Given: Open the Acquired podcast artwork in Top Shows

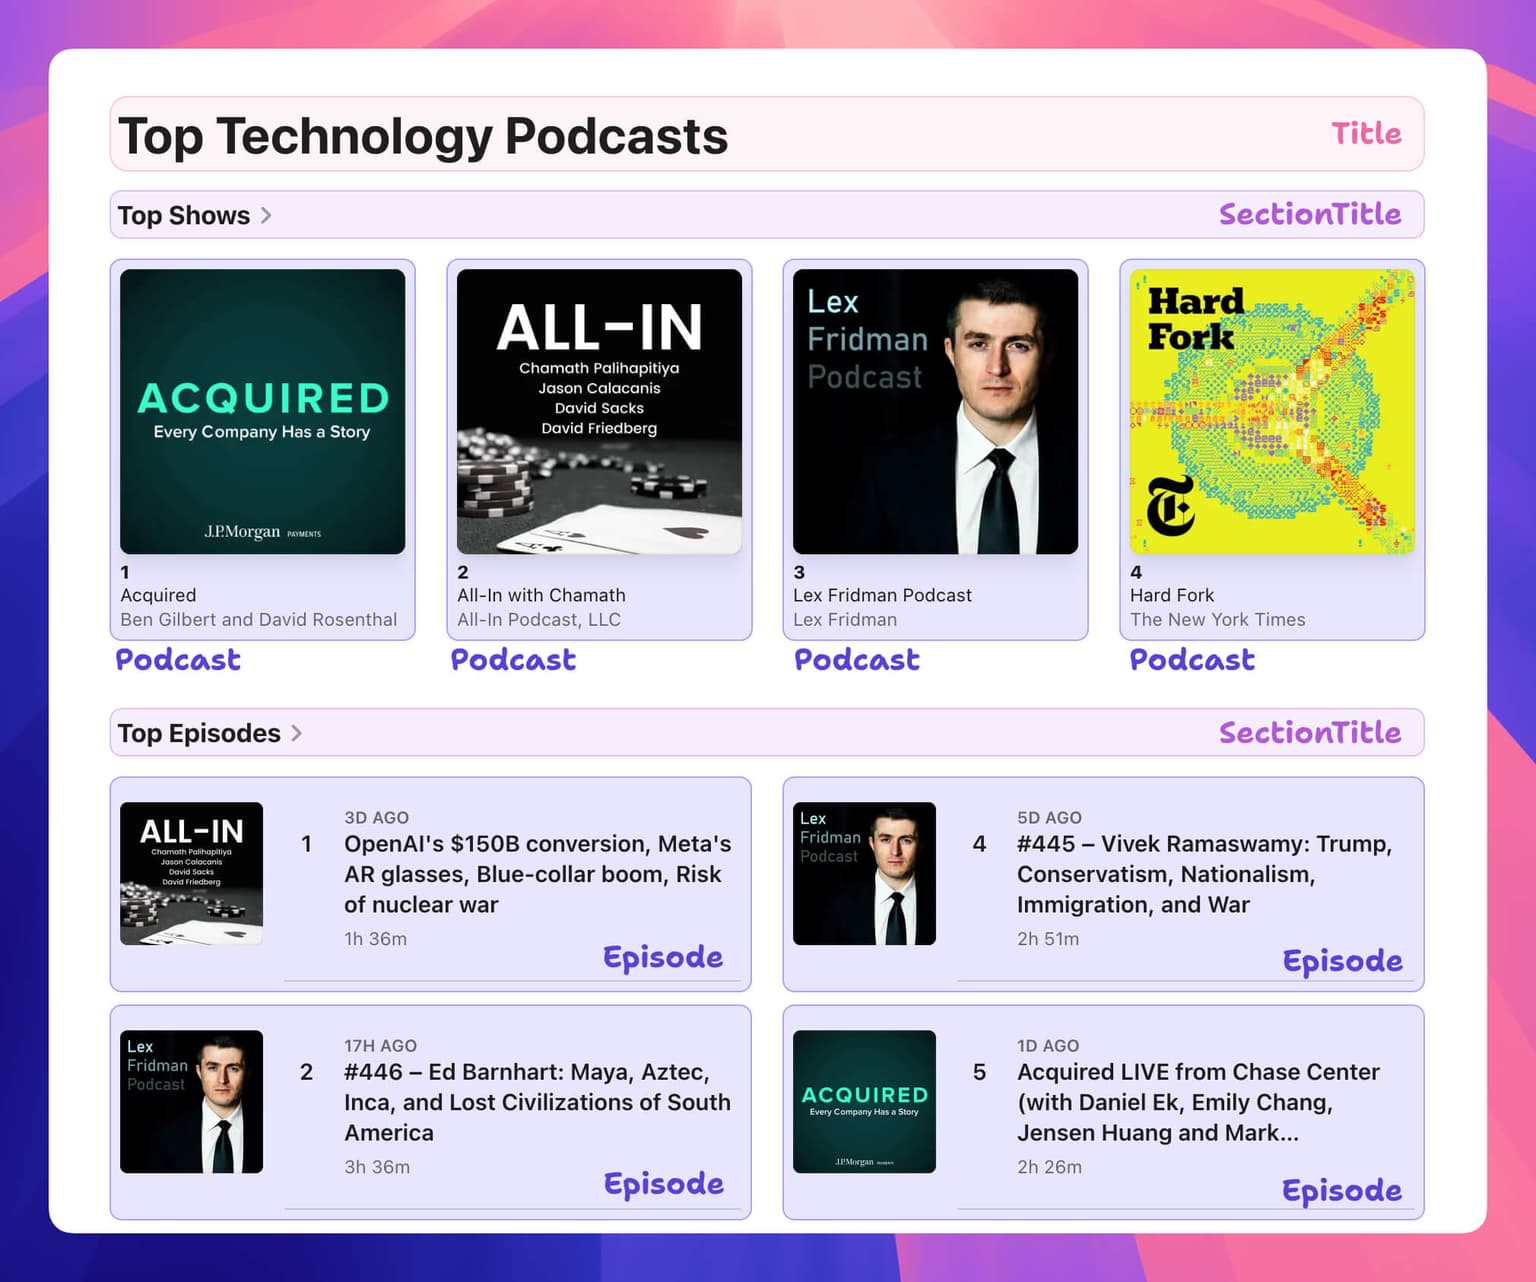Looking at the screenshot, I should (262, 411).
